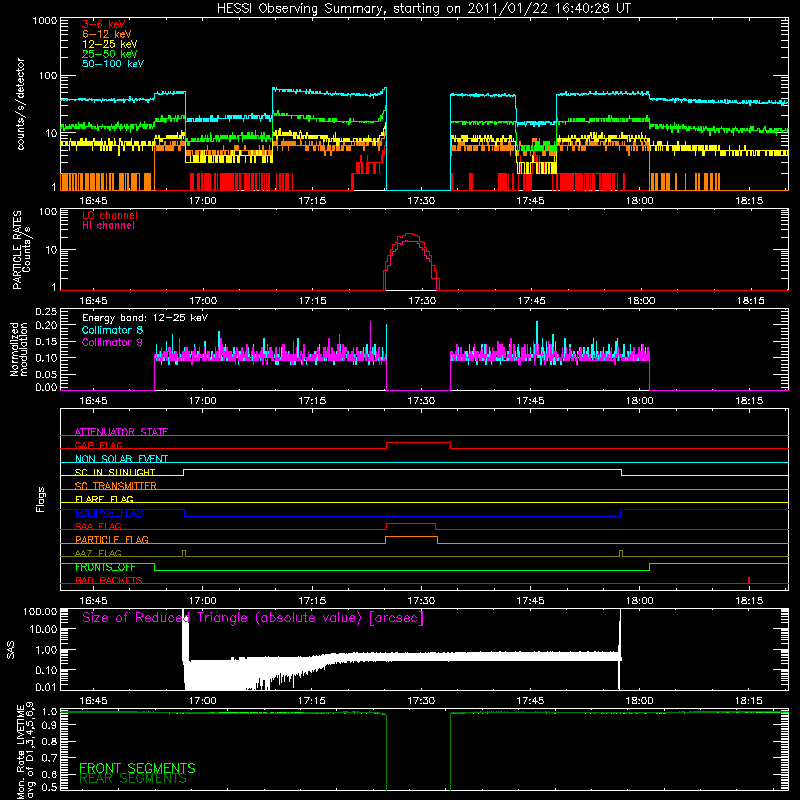Click the NON SOLAR EVENT flag label
The image size is (800, 800).
click(121, 459)
